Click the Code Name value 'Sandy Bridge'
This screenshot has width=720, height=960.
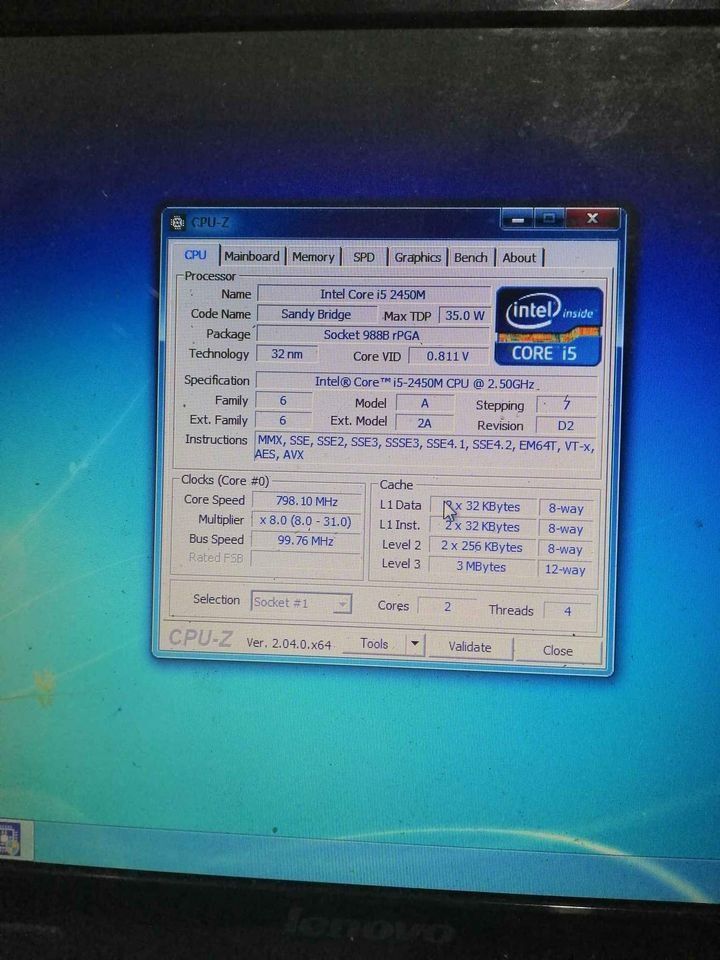tap(317, 314)
